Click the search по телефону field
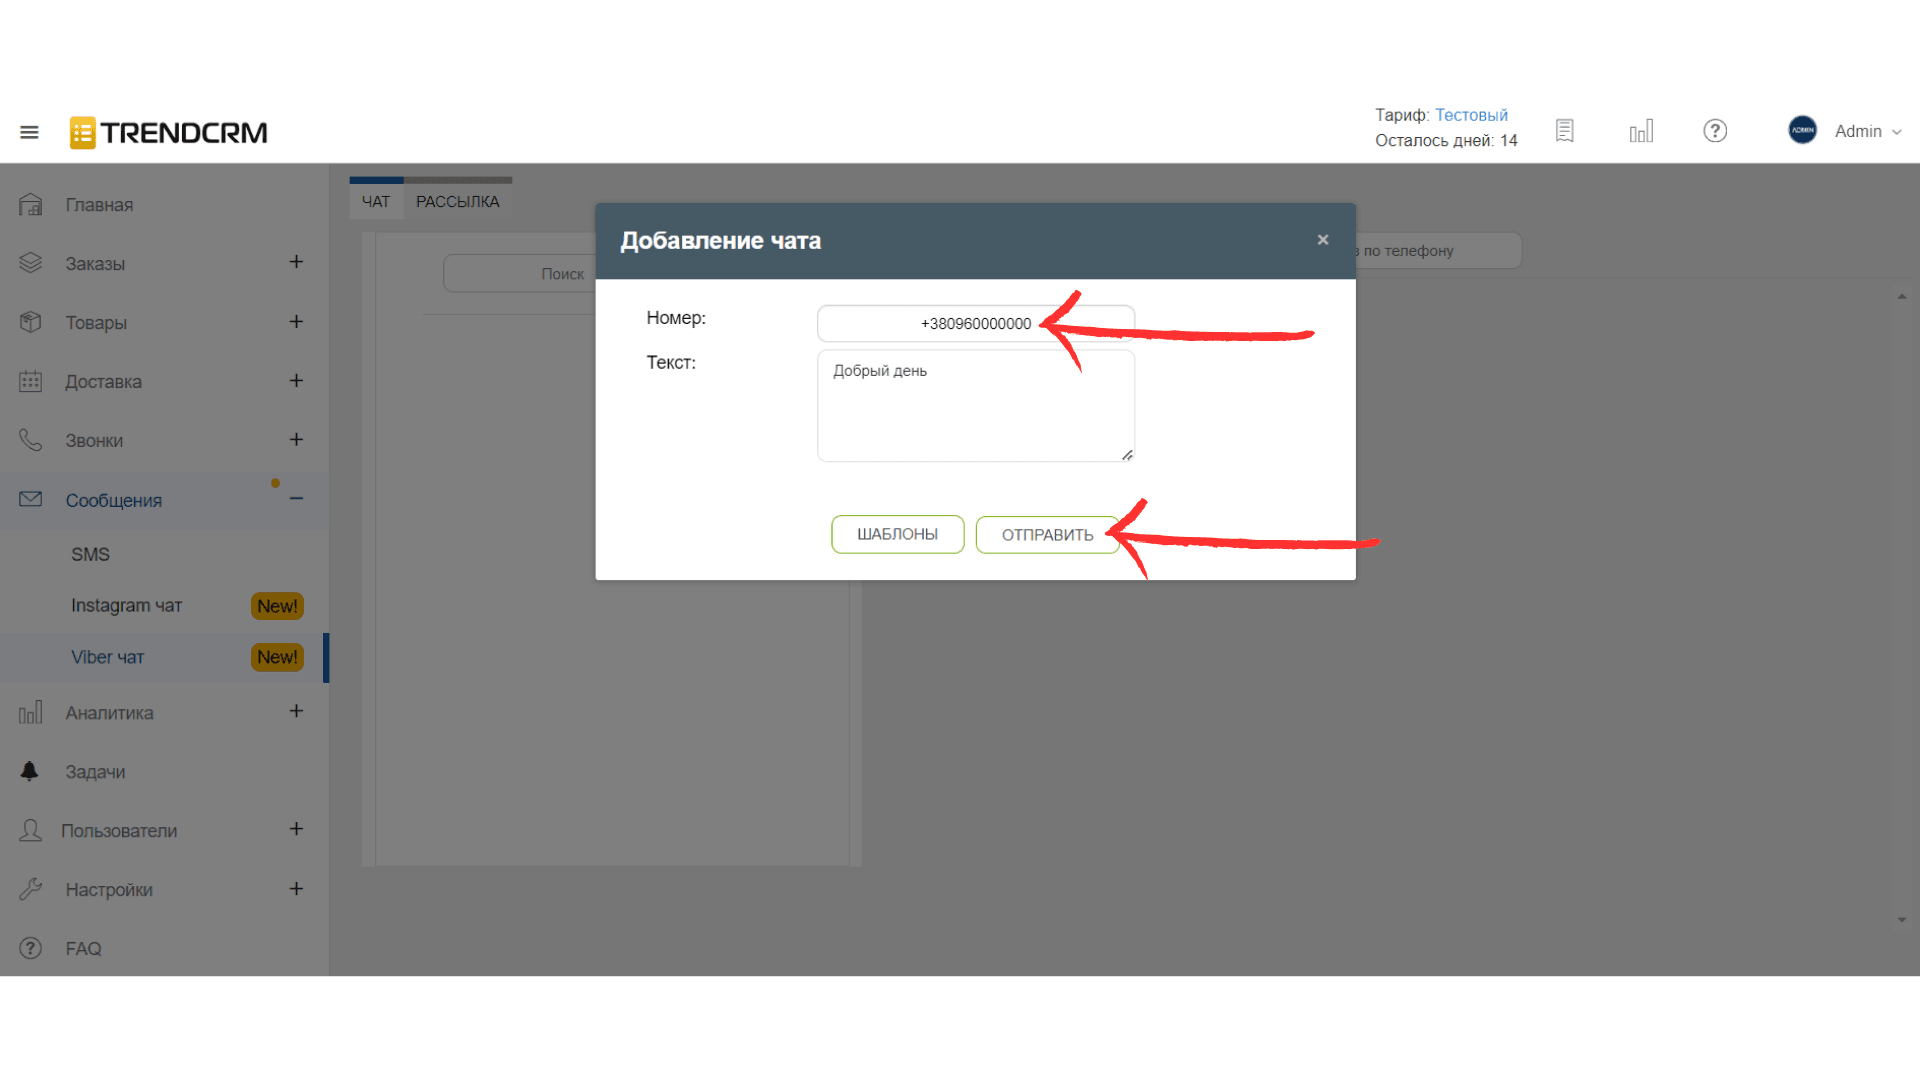The image size is (1920, 1080). [1438, 250]
